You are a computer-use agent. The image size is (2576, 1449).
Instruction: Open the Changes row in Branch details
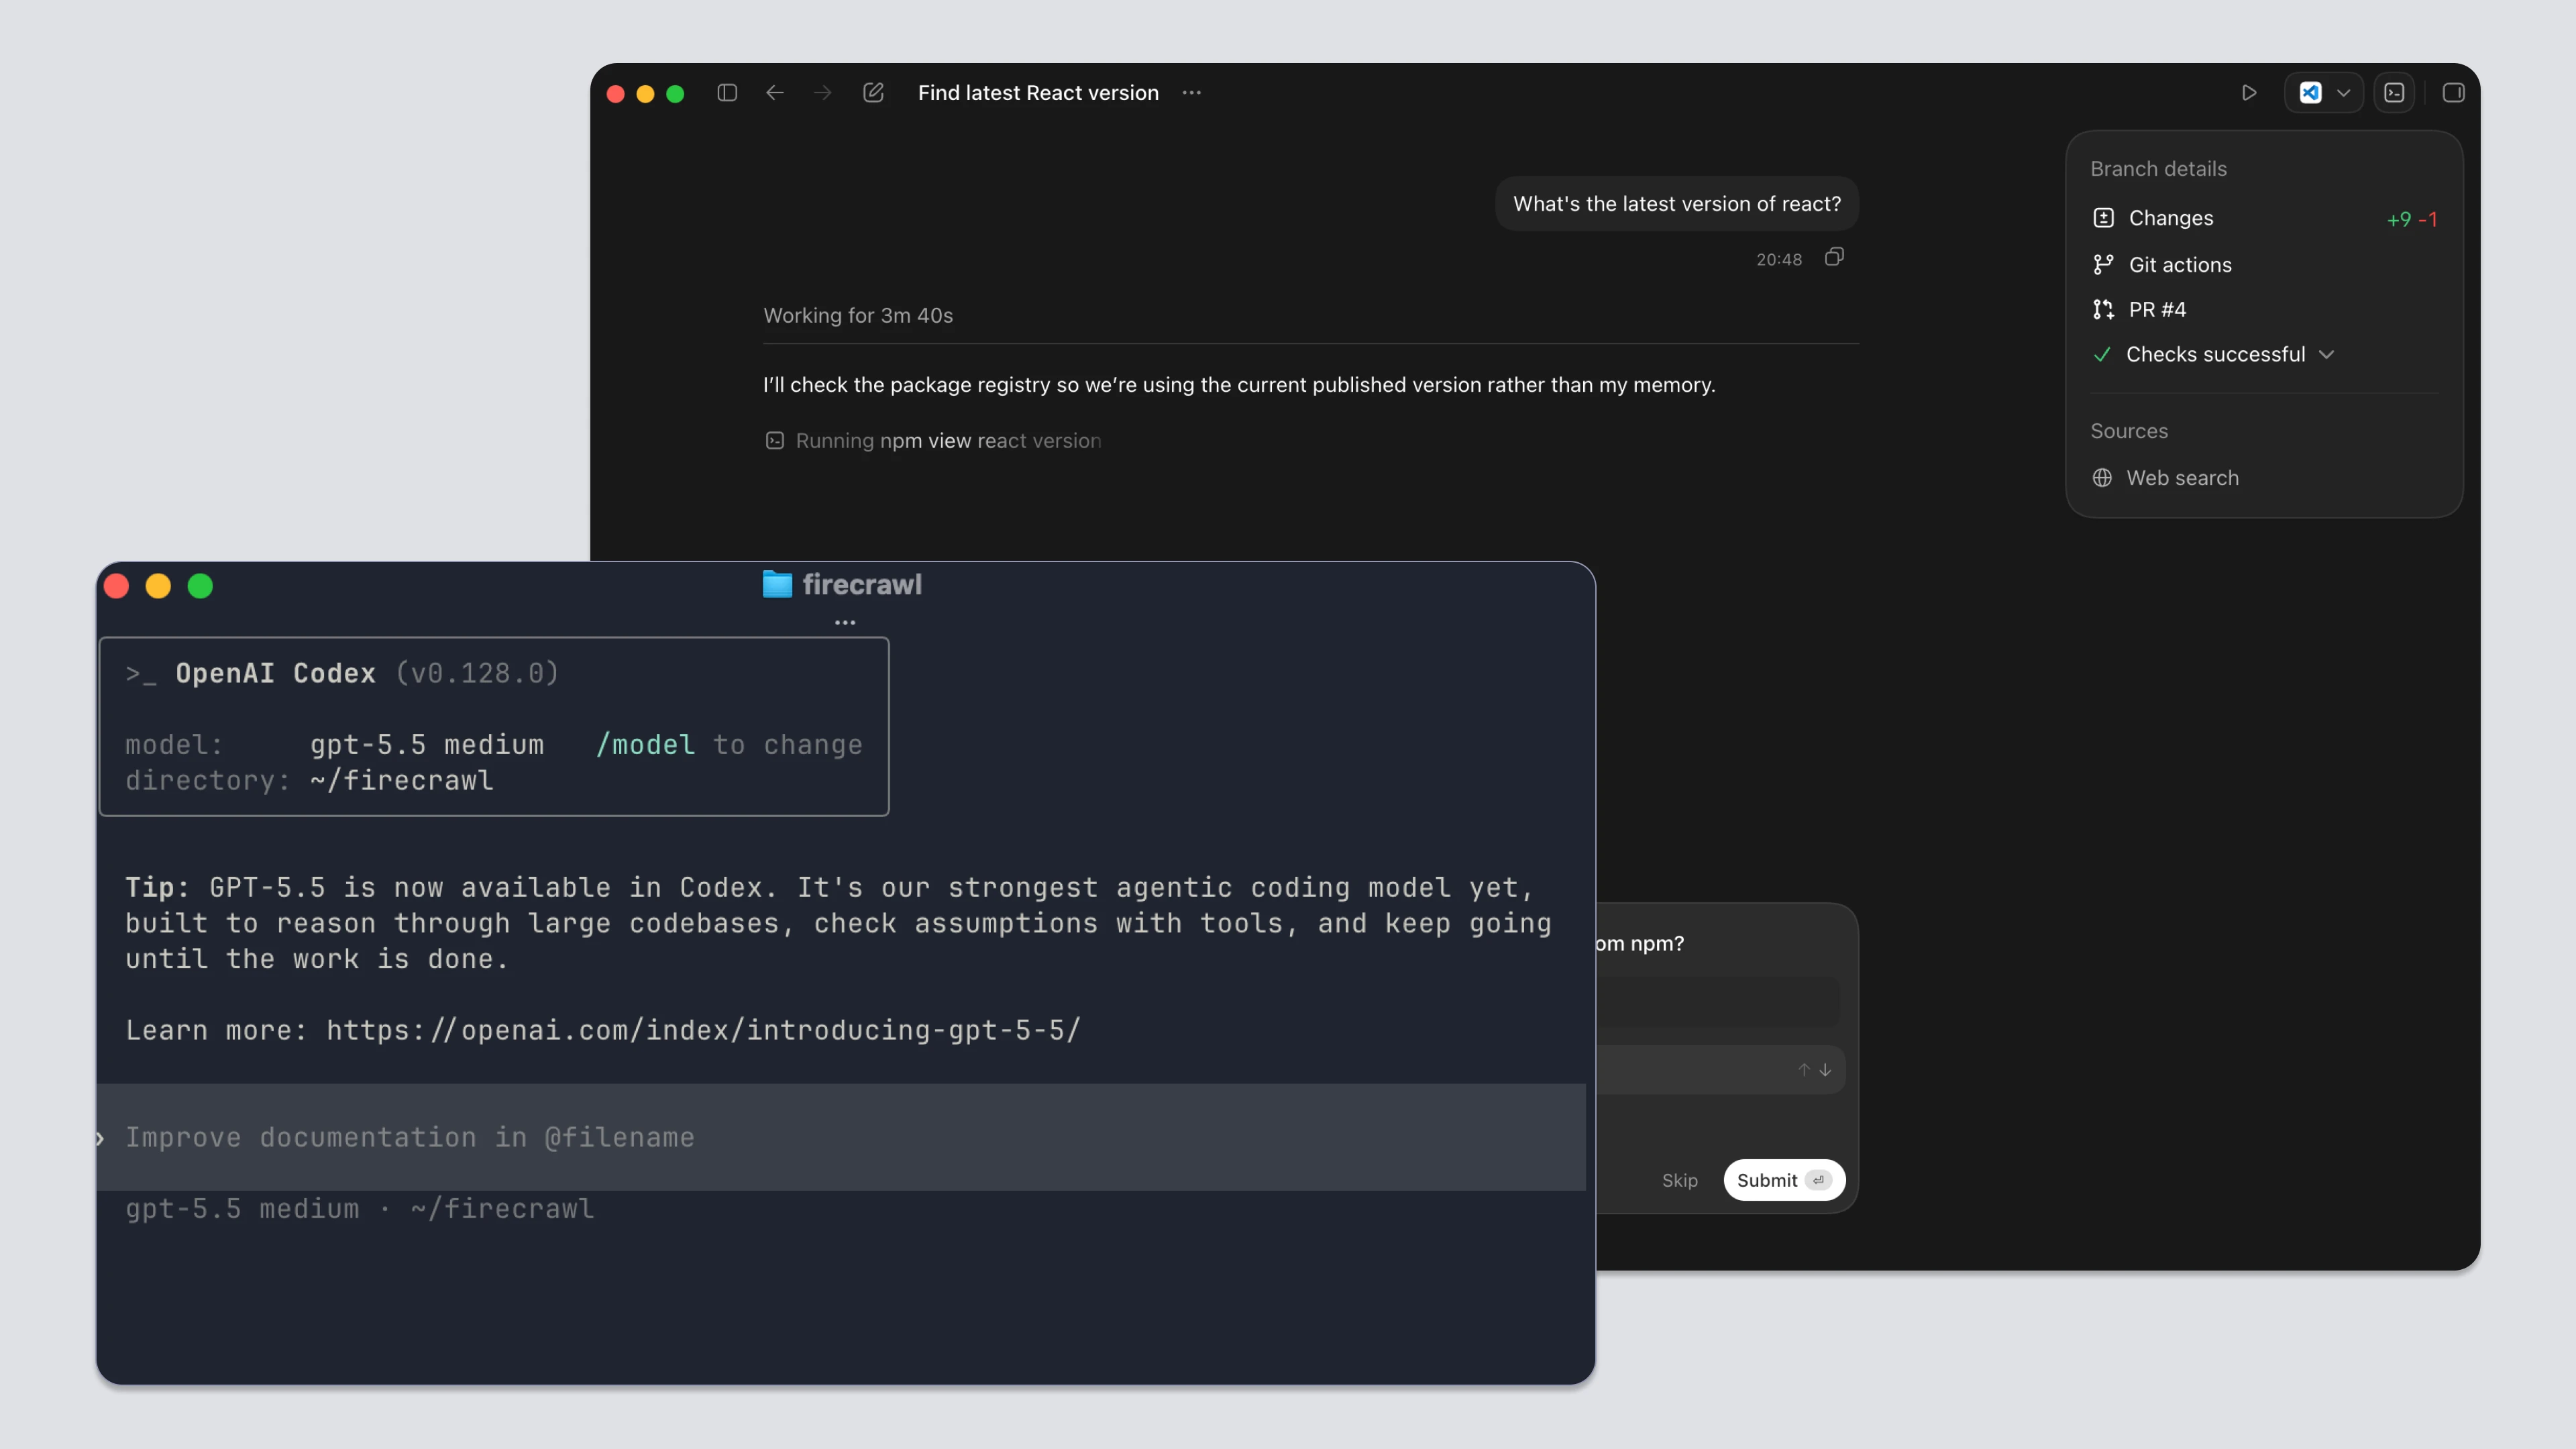2264,218
